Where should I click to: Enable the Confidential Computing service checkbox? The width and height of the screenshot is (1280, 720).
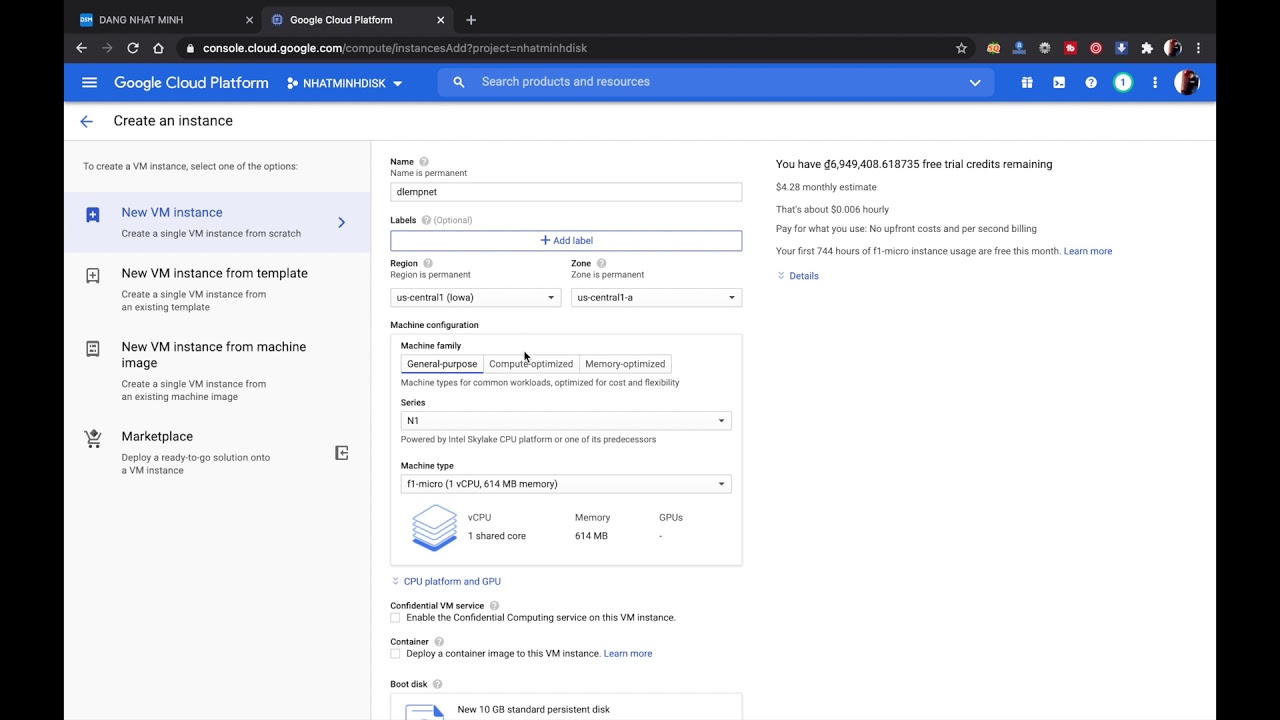[x=395, y=618]
